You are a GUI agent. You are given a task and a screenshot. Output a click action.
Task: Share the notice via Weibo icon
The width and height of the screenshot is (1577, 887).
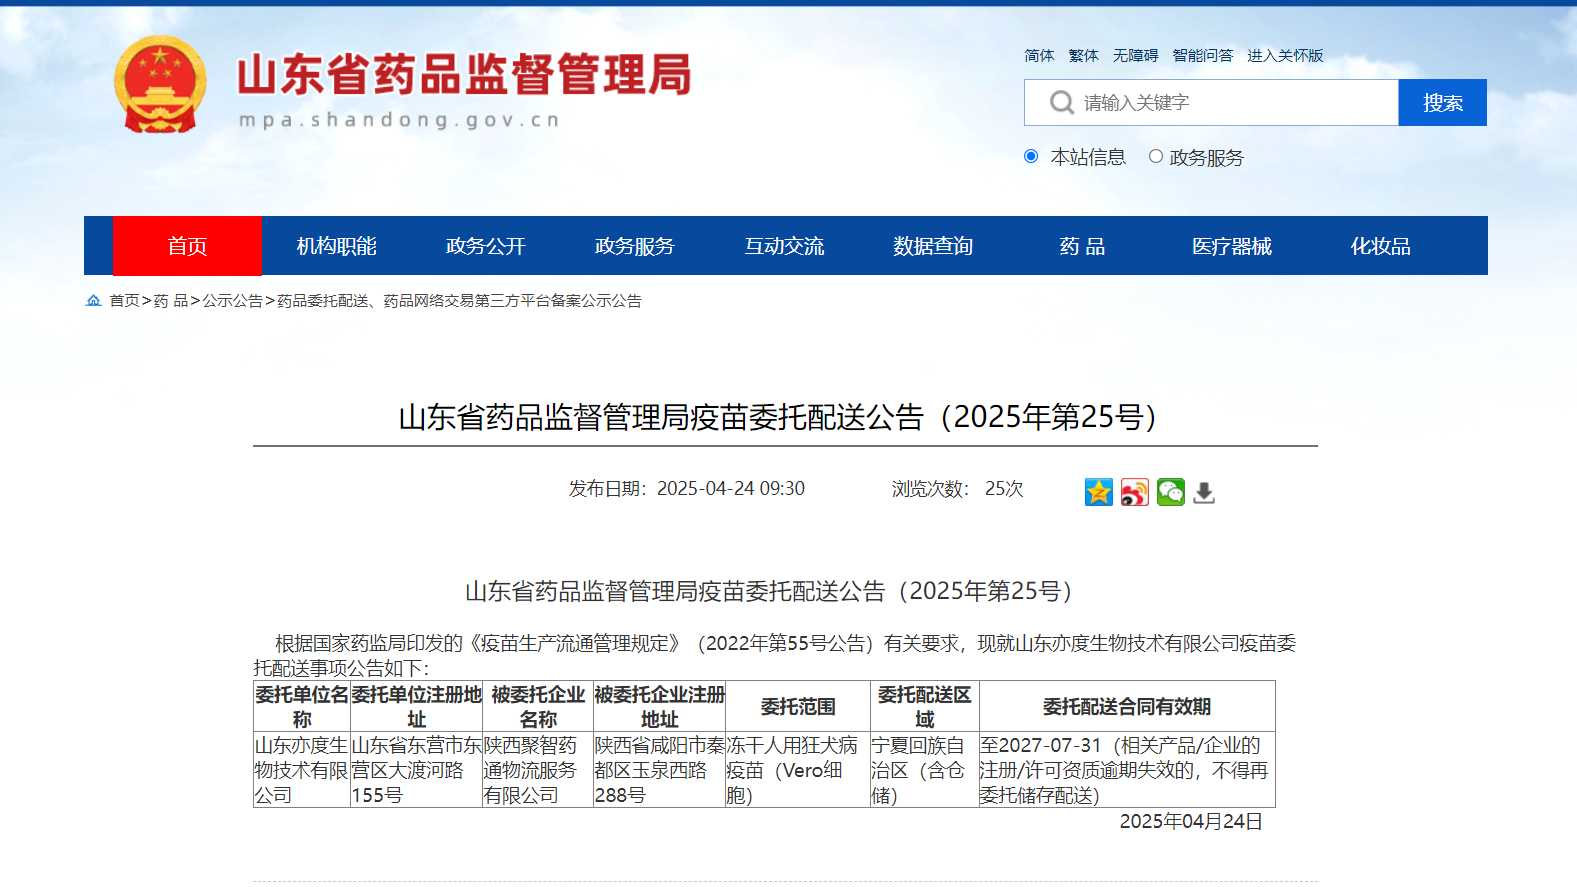[1135, 492]
